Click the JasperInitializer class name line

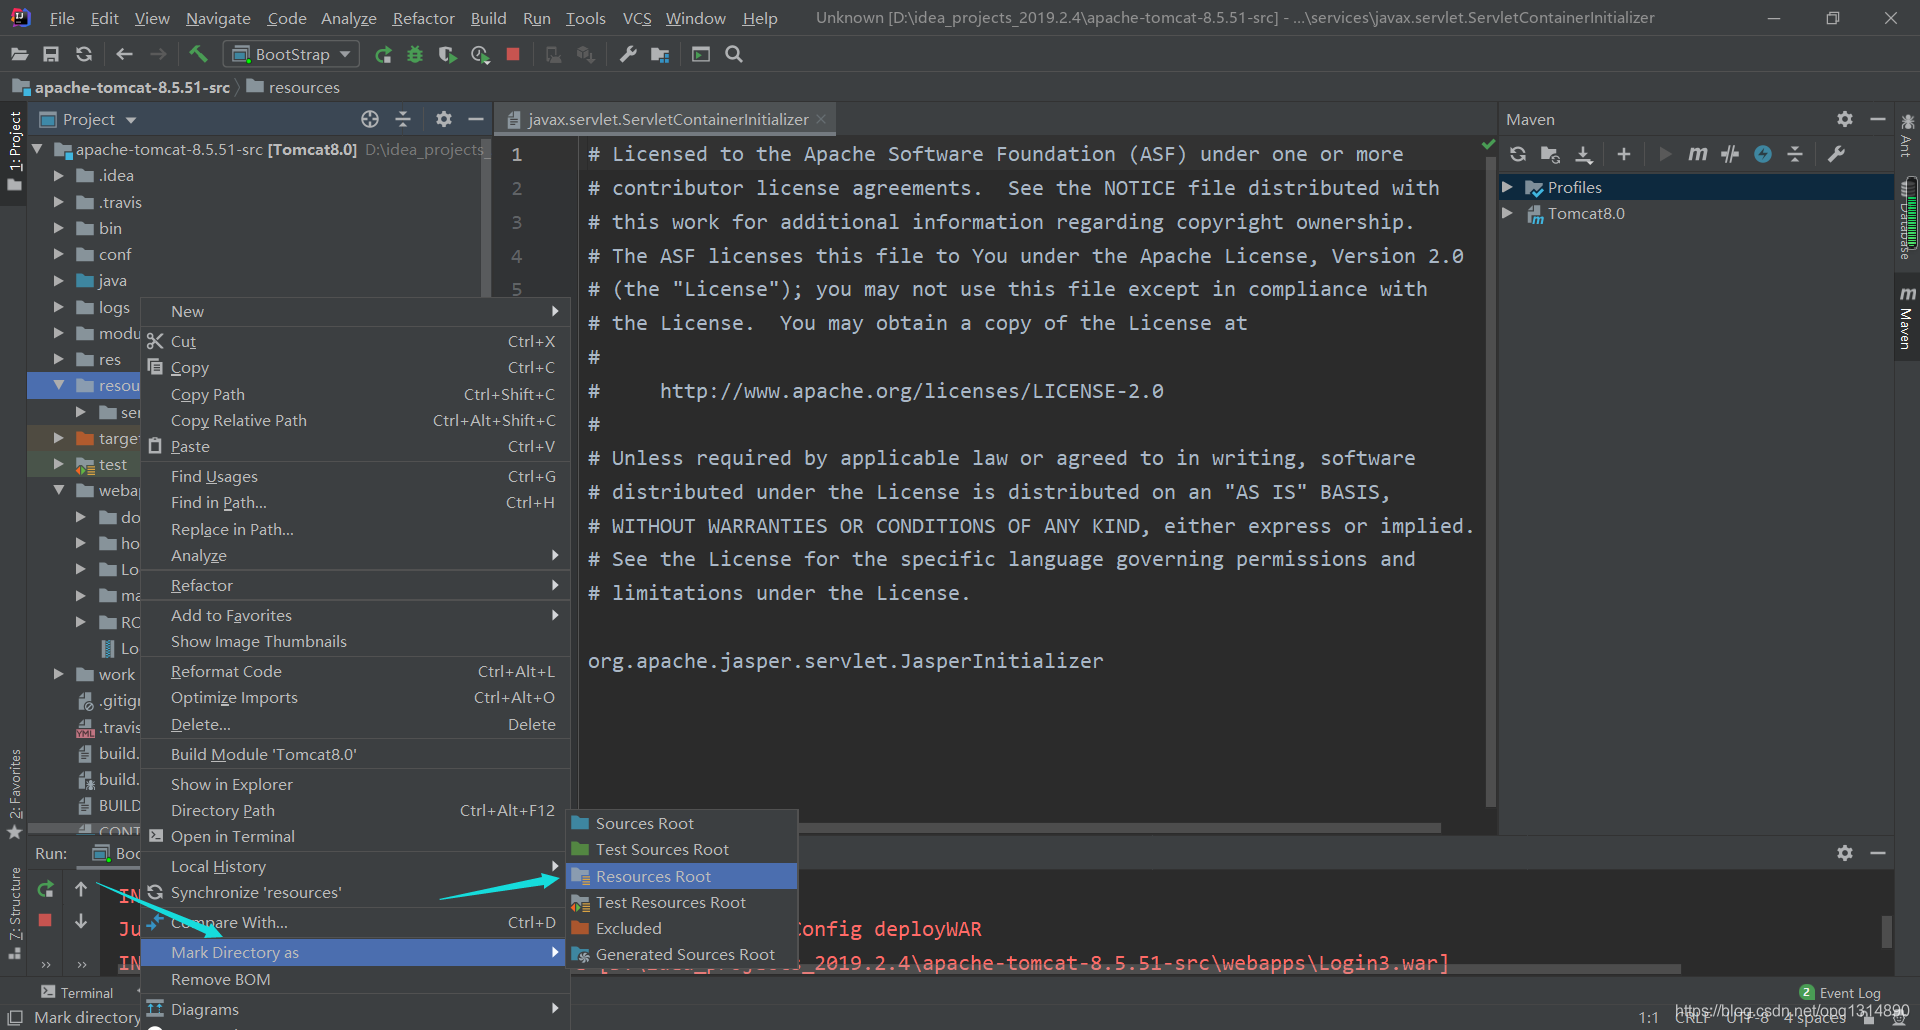[845, 661]
